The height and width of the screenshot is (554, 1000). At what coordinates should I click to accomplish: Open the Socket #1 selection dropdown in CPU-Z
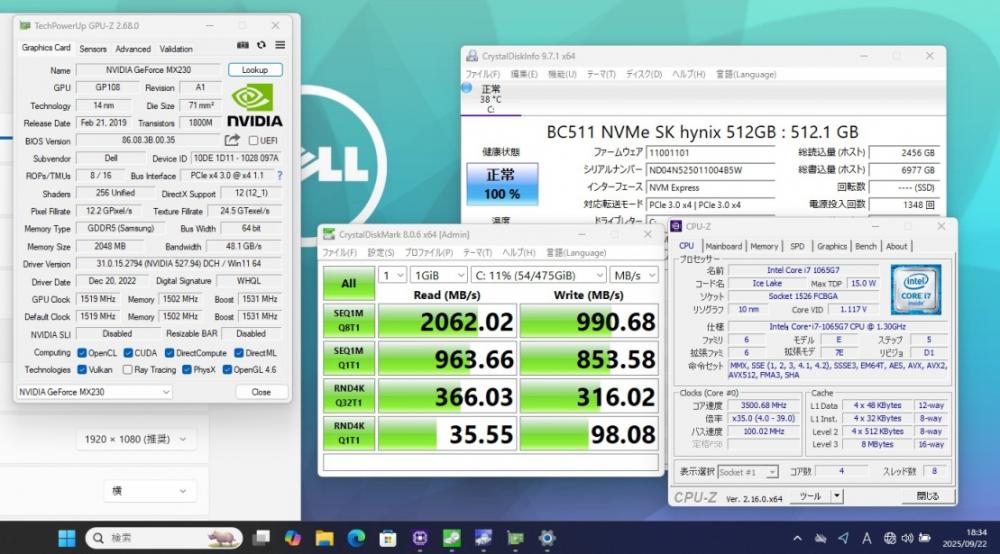747,472
